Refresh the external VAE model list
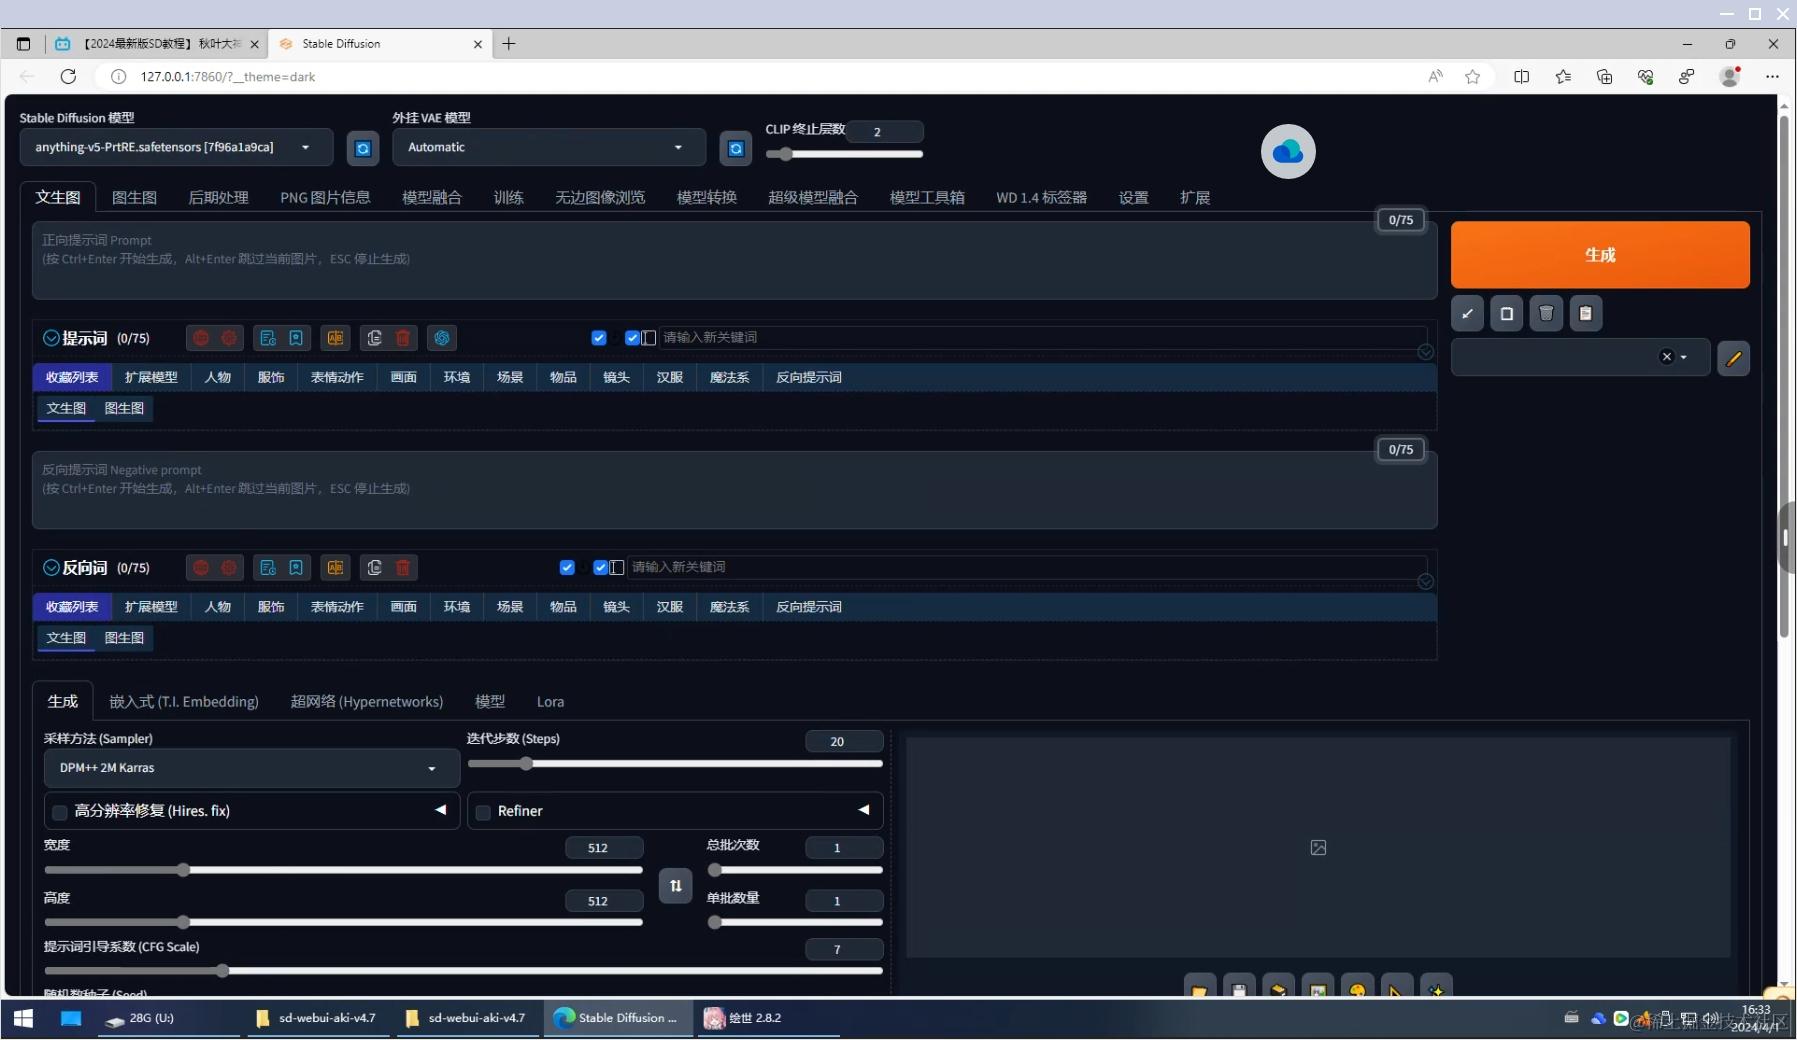Image resolution: width=1797 pixels, height=1040 pixels. point(736,148)
